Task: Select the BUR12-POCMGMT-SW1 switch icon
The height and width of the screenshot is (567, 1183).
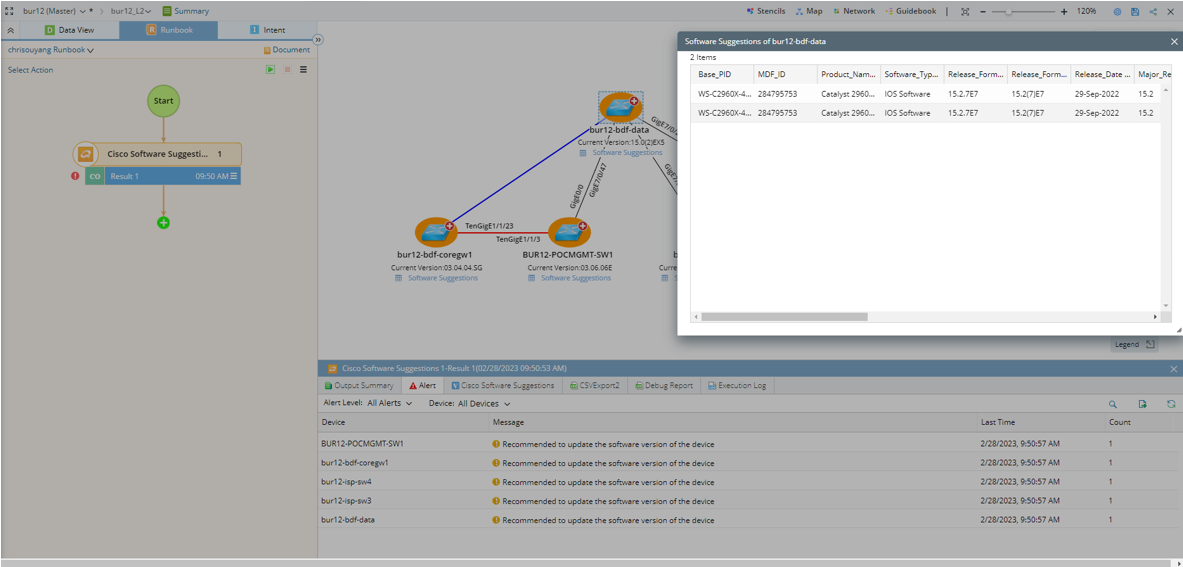Action: click(x=568, y=233)
